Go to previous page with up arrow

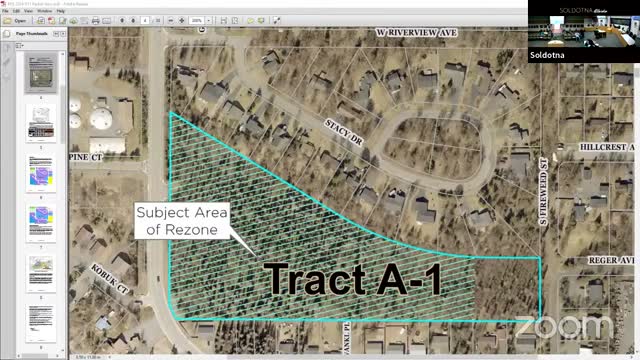pos(122,20)
